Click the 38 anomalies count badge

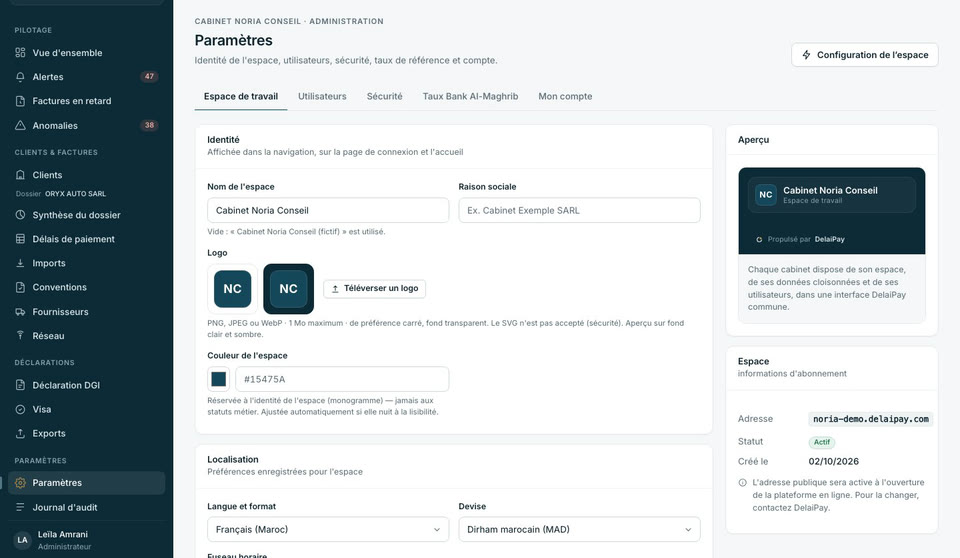[x=149, y=125]
